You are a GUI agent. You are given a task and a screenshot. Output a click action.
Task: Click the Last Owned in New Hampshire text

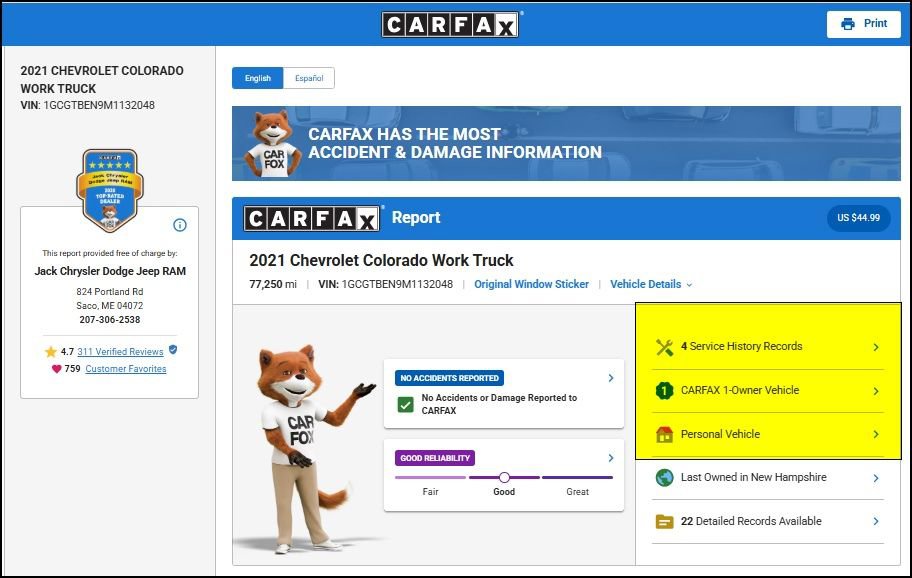pos(754,477)
